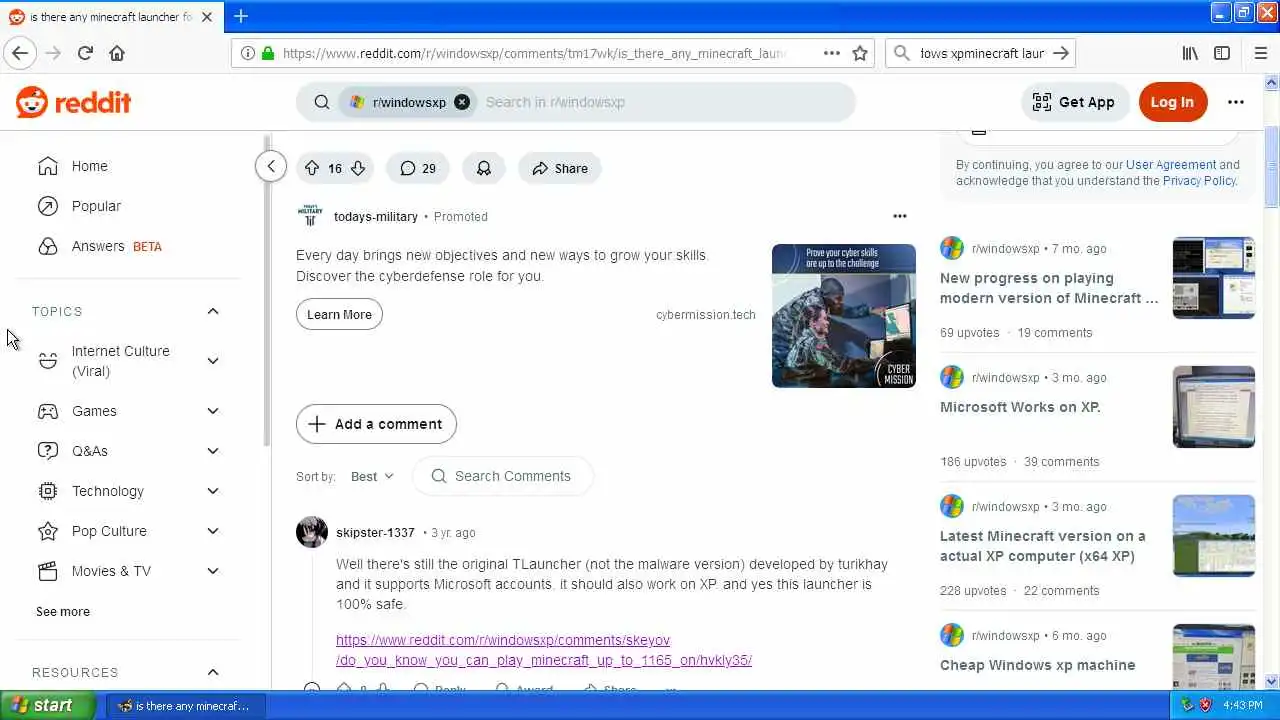
Task: Click Log In button
Action: pos(1172,102)
